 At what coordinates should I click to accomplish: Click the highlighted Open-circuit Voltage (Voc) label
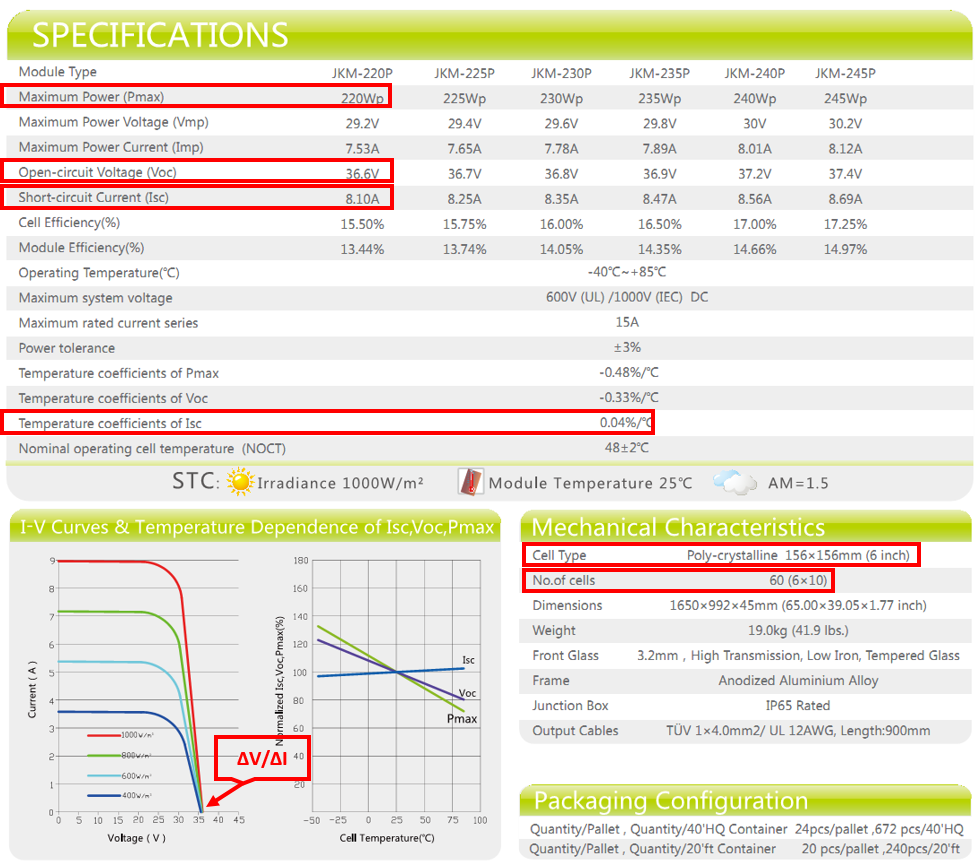[97, 172]
